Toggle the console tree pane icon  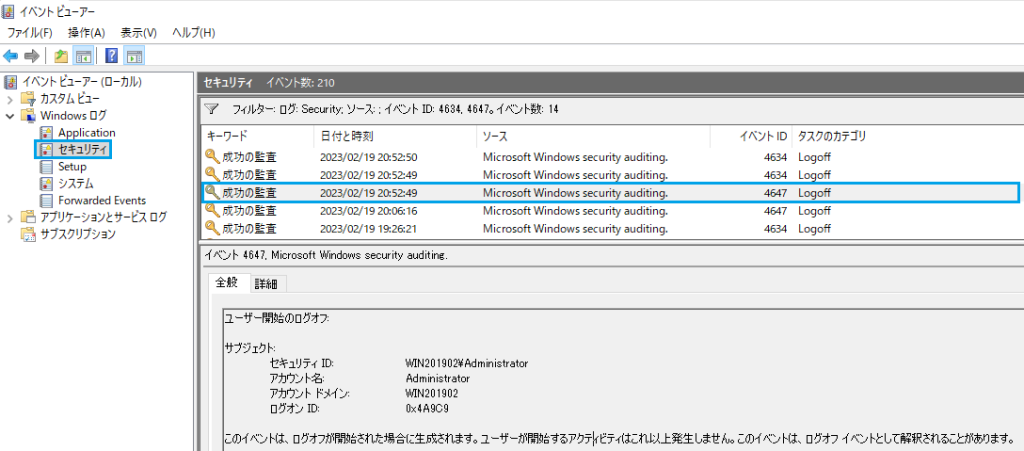[x=82, y=56]
